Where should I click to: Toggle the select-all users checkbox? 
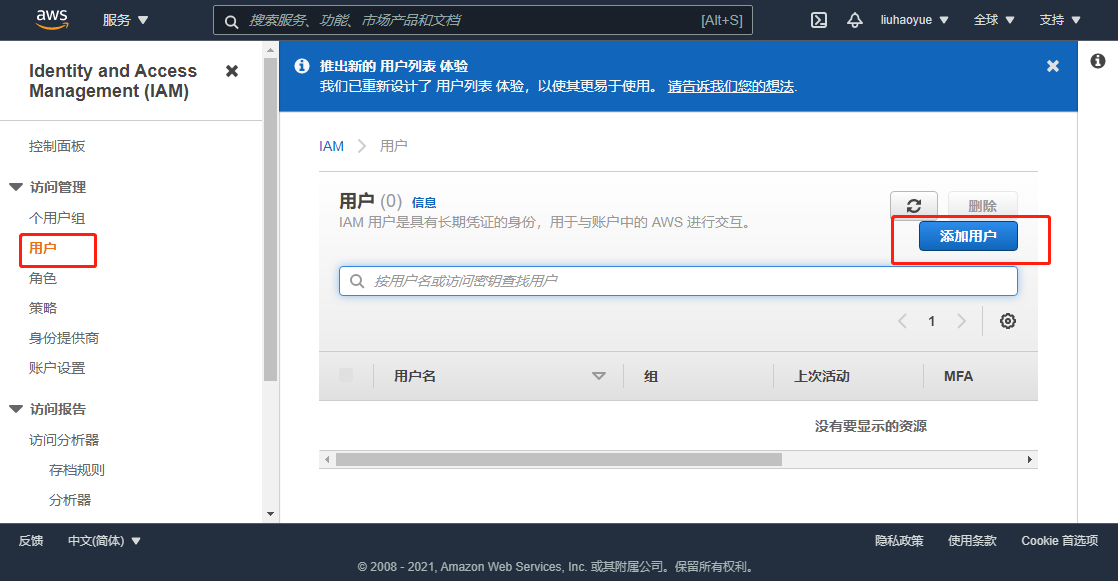click(x=346, y=375)
